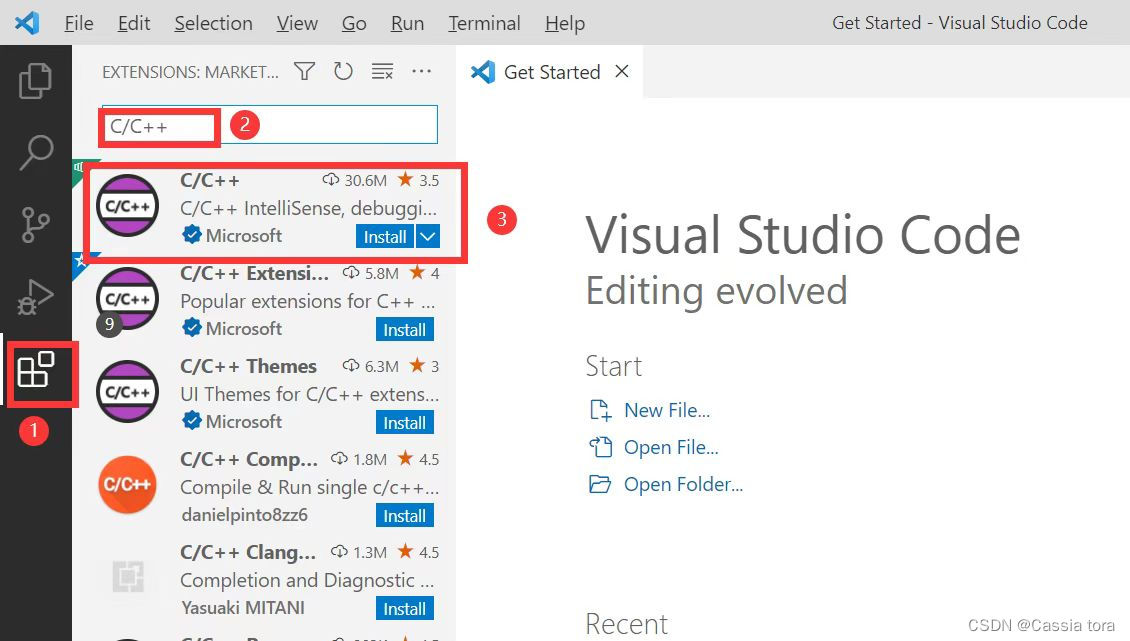Click the New File icon under Start
Image resolution: width=1130 pixels, height=641 pixels.
pyautogui.click(x=600, y=410)
